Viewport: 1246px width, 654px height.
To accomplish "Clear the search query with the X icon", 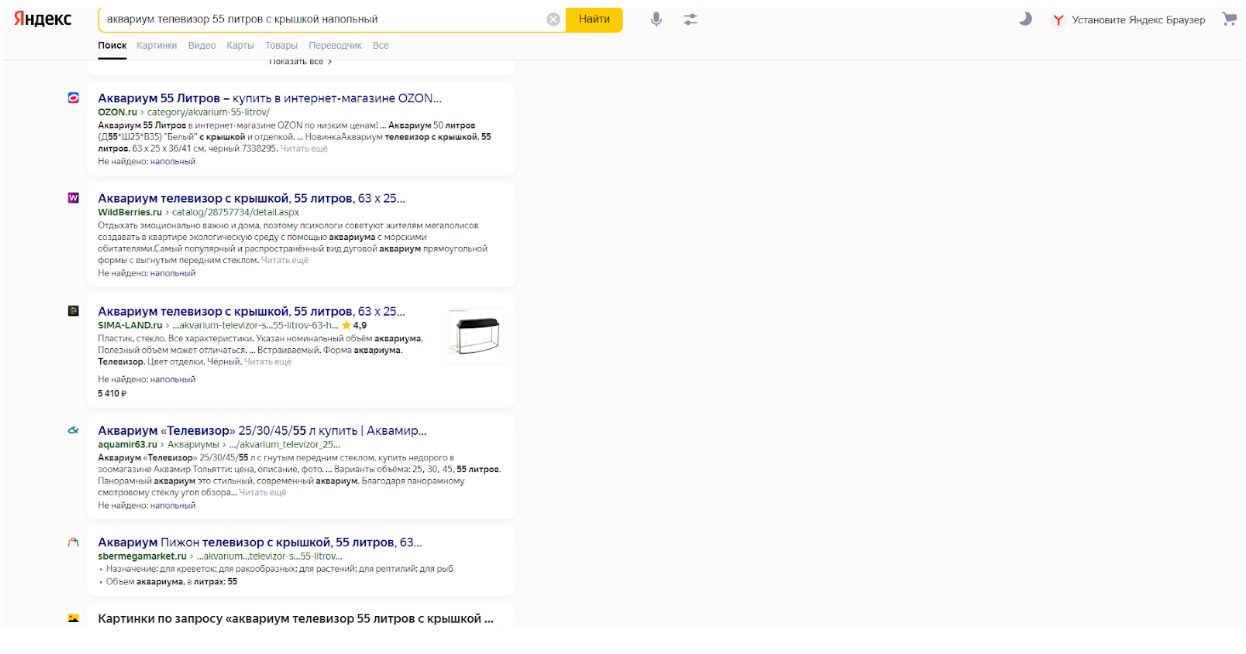I will pos(553,19).
